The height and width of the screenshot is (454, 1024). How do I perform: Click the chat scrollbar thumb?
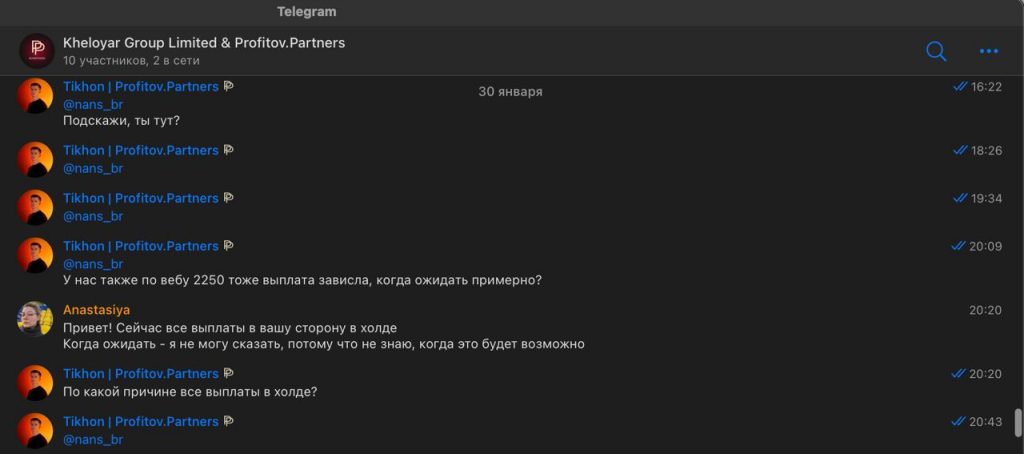click(x=1017, y=422)
